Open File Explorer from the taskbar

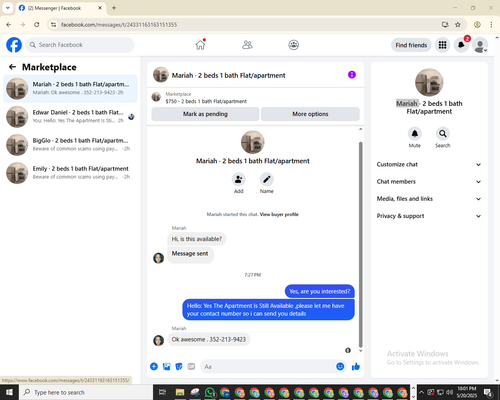180,392
